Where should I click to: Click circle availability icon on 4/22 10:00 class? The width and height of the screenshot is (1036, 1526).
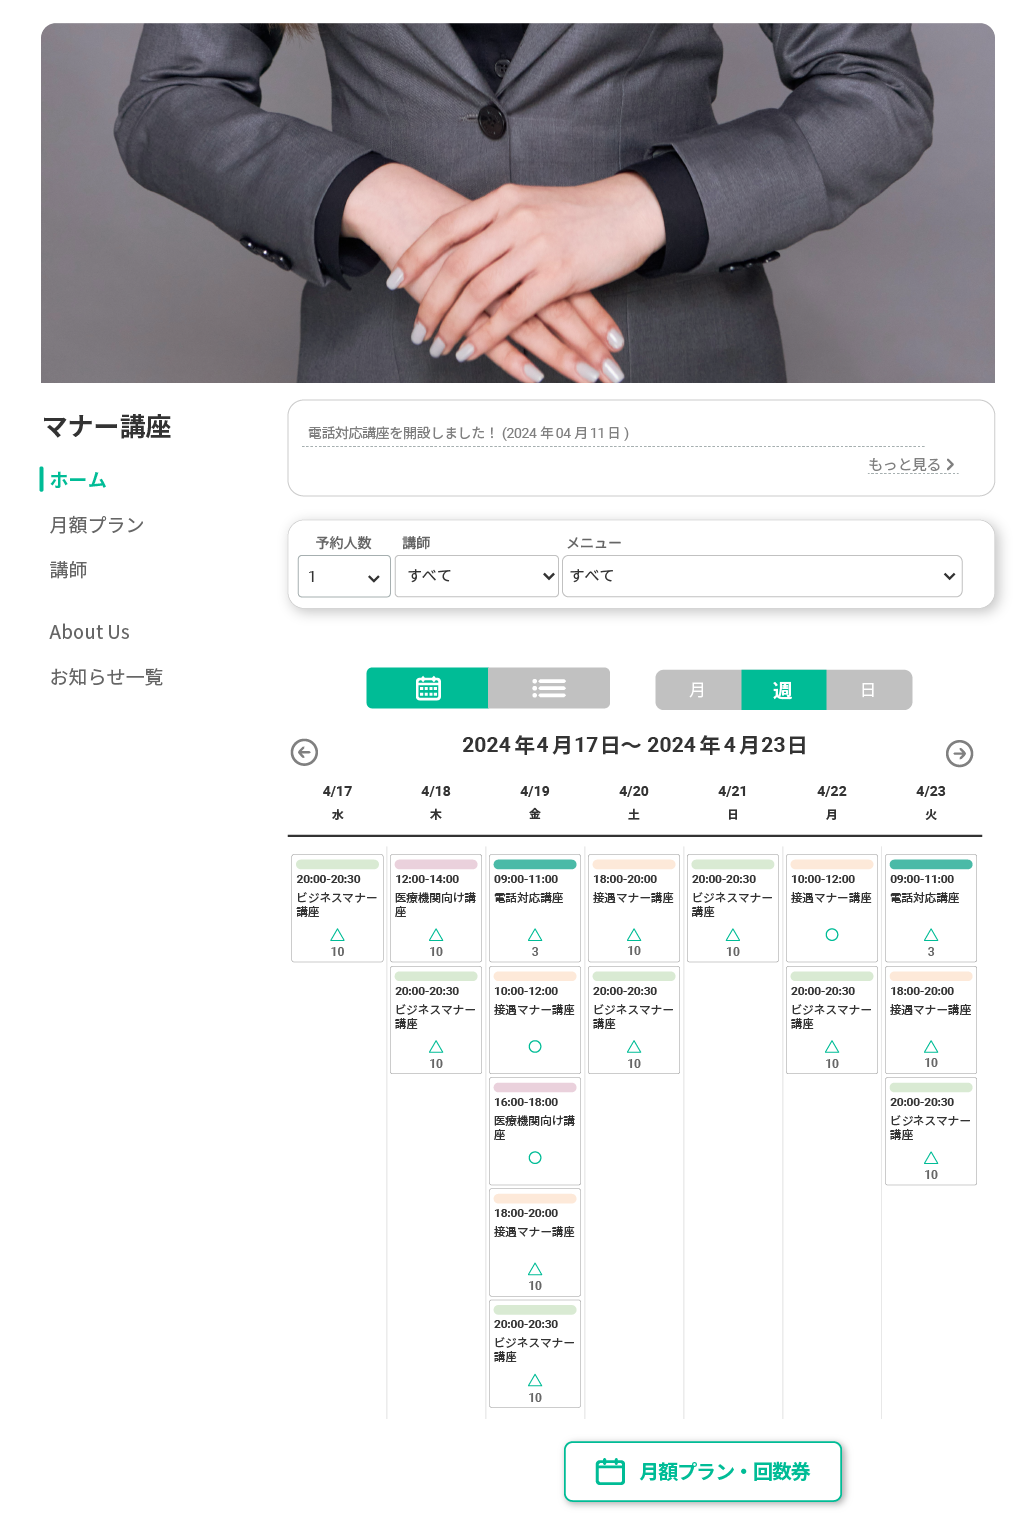click(832, 935)
